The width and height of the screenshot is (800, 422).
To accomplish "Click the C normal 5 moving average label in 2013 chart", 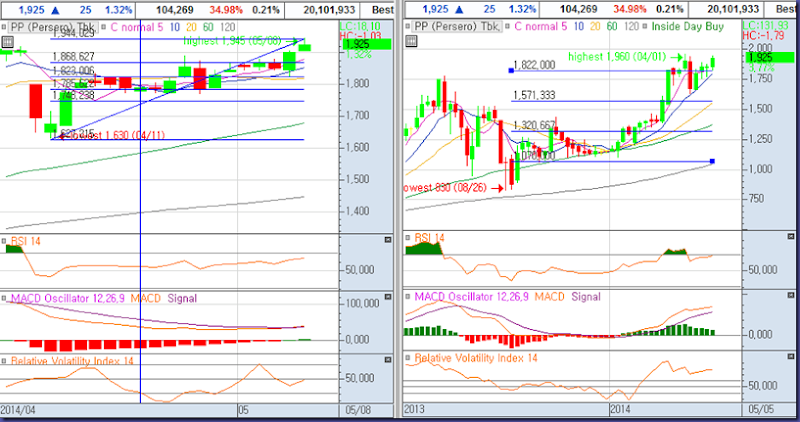I will pyautogui.click(x=540, y=26).
